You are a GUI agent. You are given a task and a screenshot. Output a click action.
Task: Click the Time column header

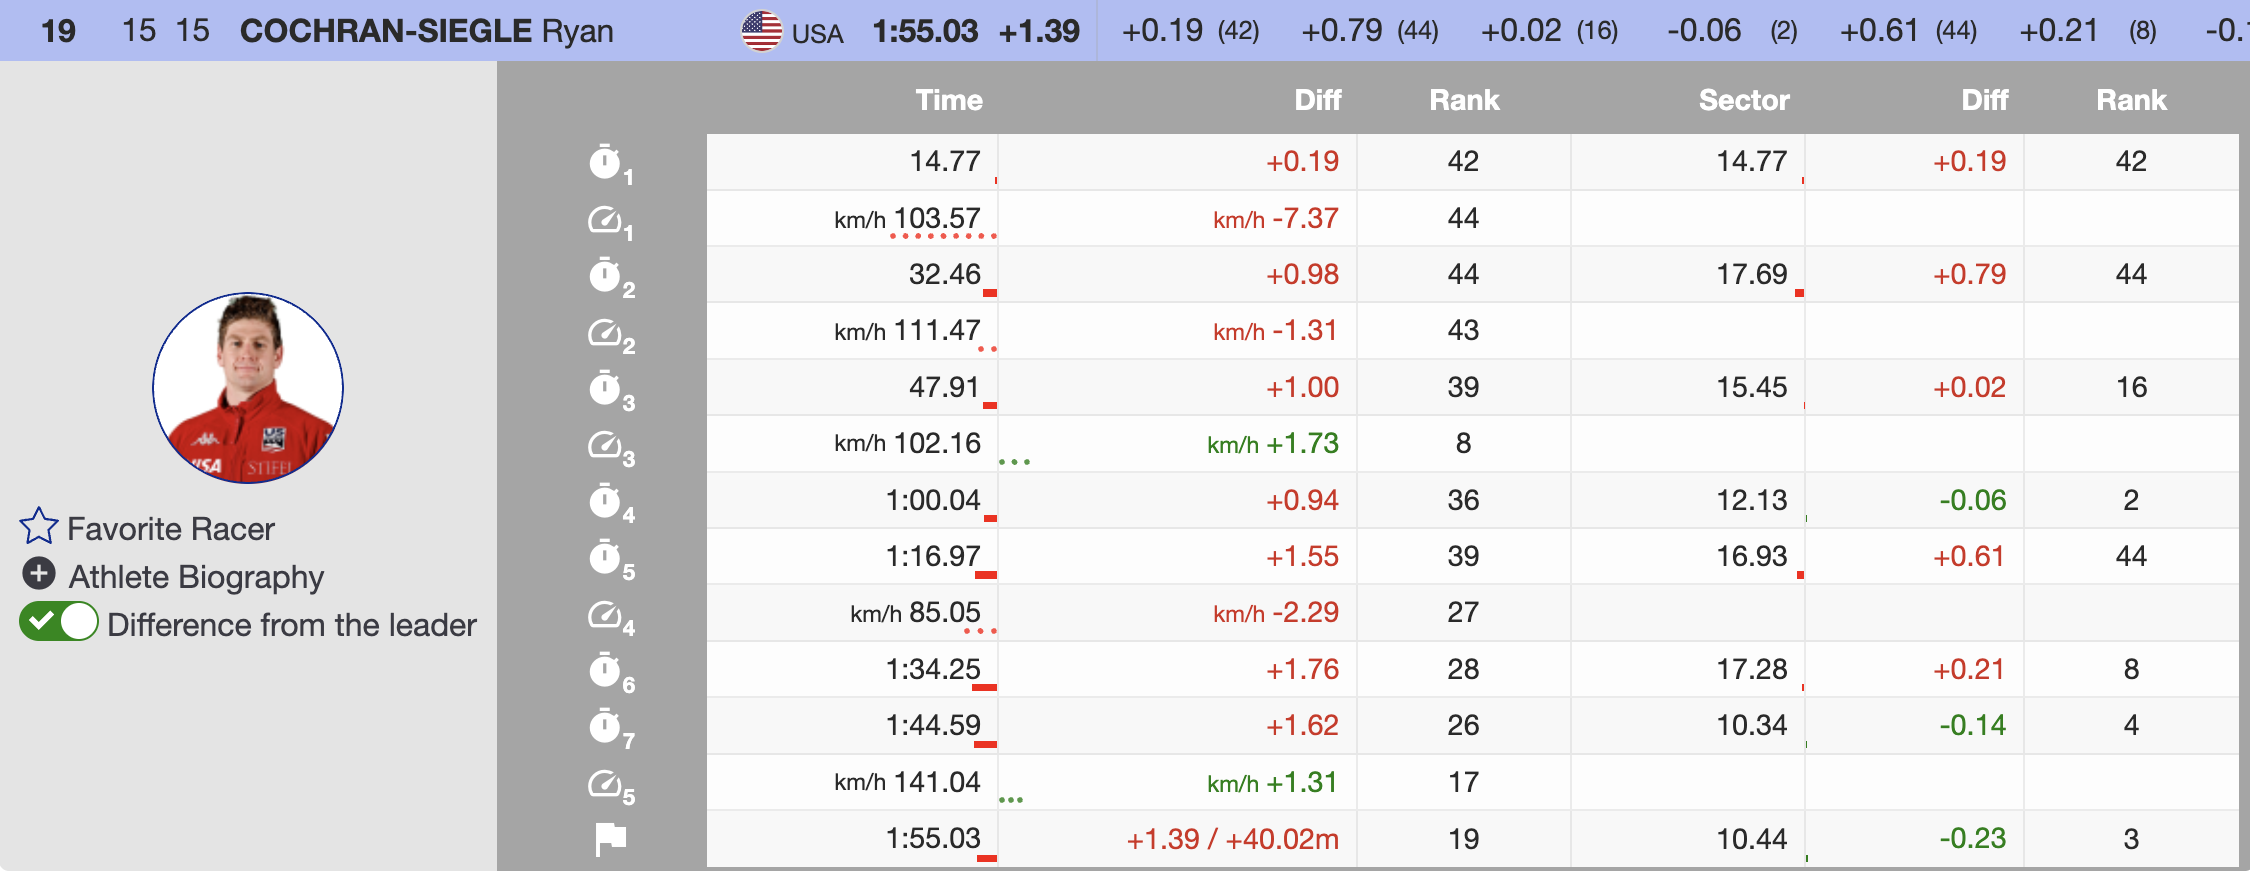tap(948, 100)
